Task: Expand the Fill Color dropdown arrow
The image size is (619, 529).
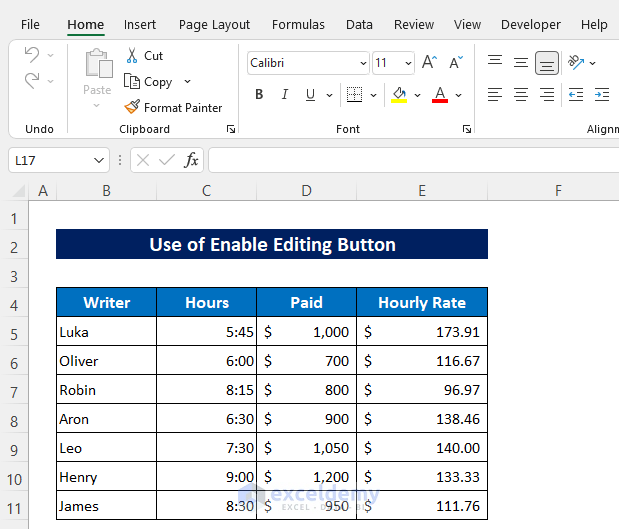Action: (418, 95)
